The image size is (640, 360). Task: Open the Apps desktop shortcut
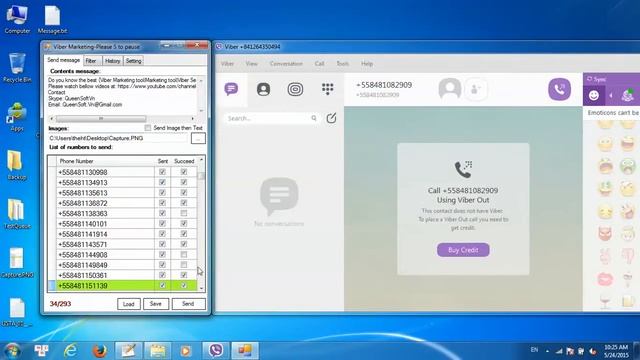point(17,117)
